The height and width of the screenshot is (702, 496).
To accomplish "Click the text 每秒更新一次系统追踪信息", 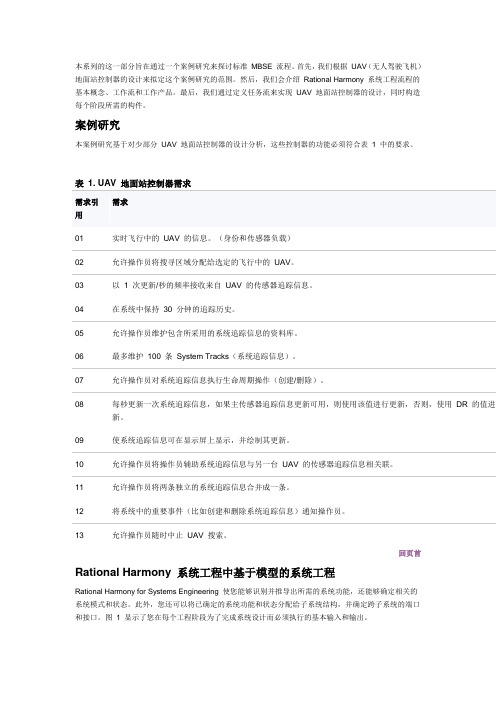I will [x=159, y=404].
